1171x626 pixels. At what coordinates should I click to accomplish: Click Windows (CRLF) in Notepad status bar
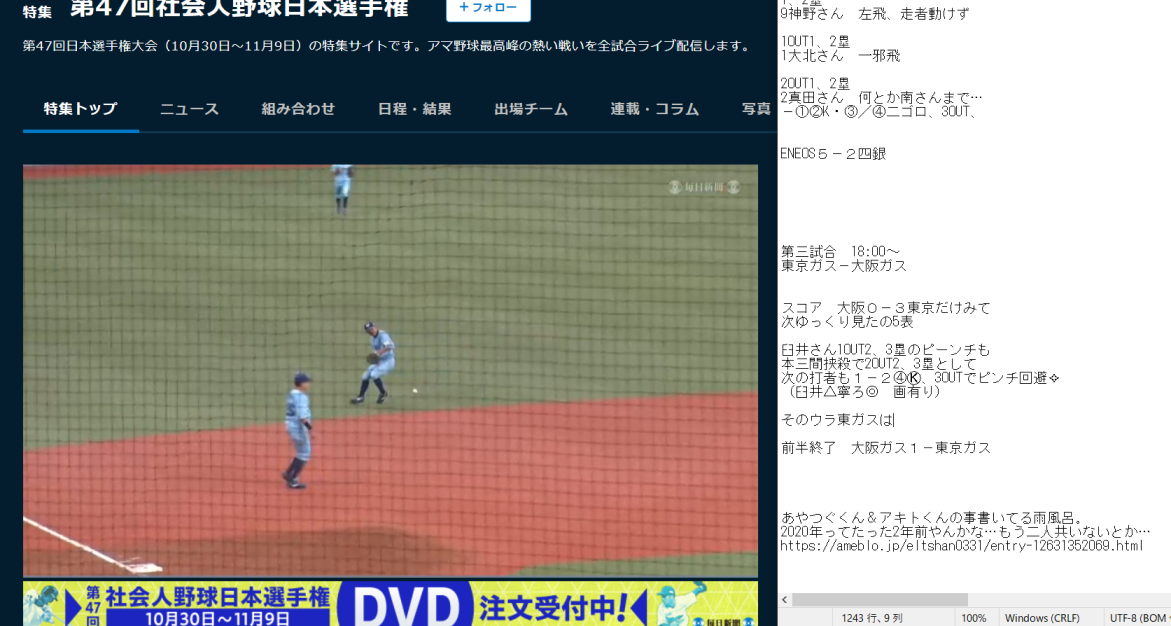click(x=1045, y=618)
